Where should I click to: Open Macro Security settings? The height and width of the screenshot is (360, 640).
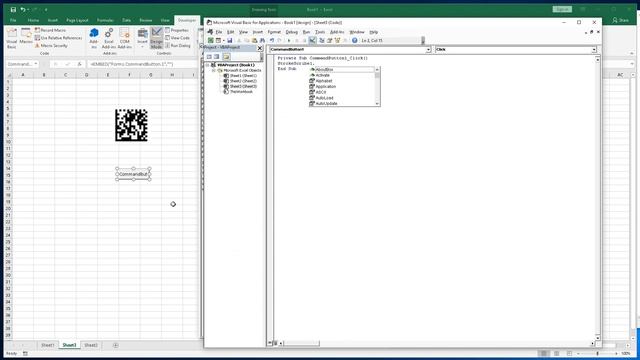(x=51, y=46)
